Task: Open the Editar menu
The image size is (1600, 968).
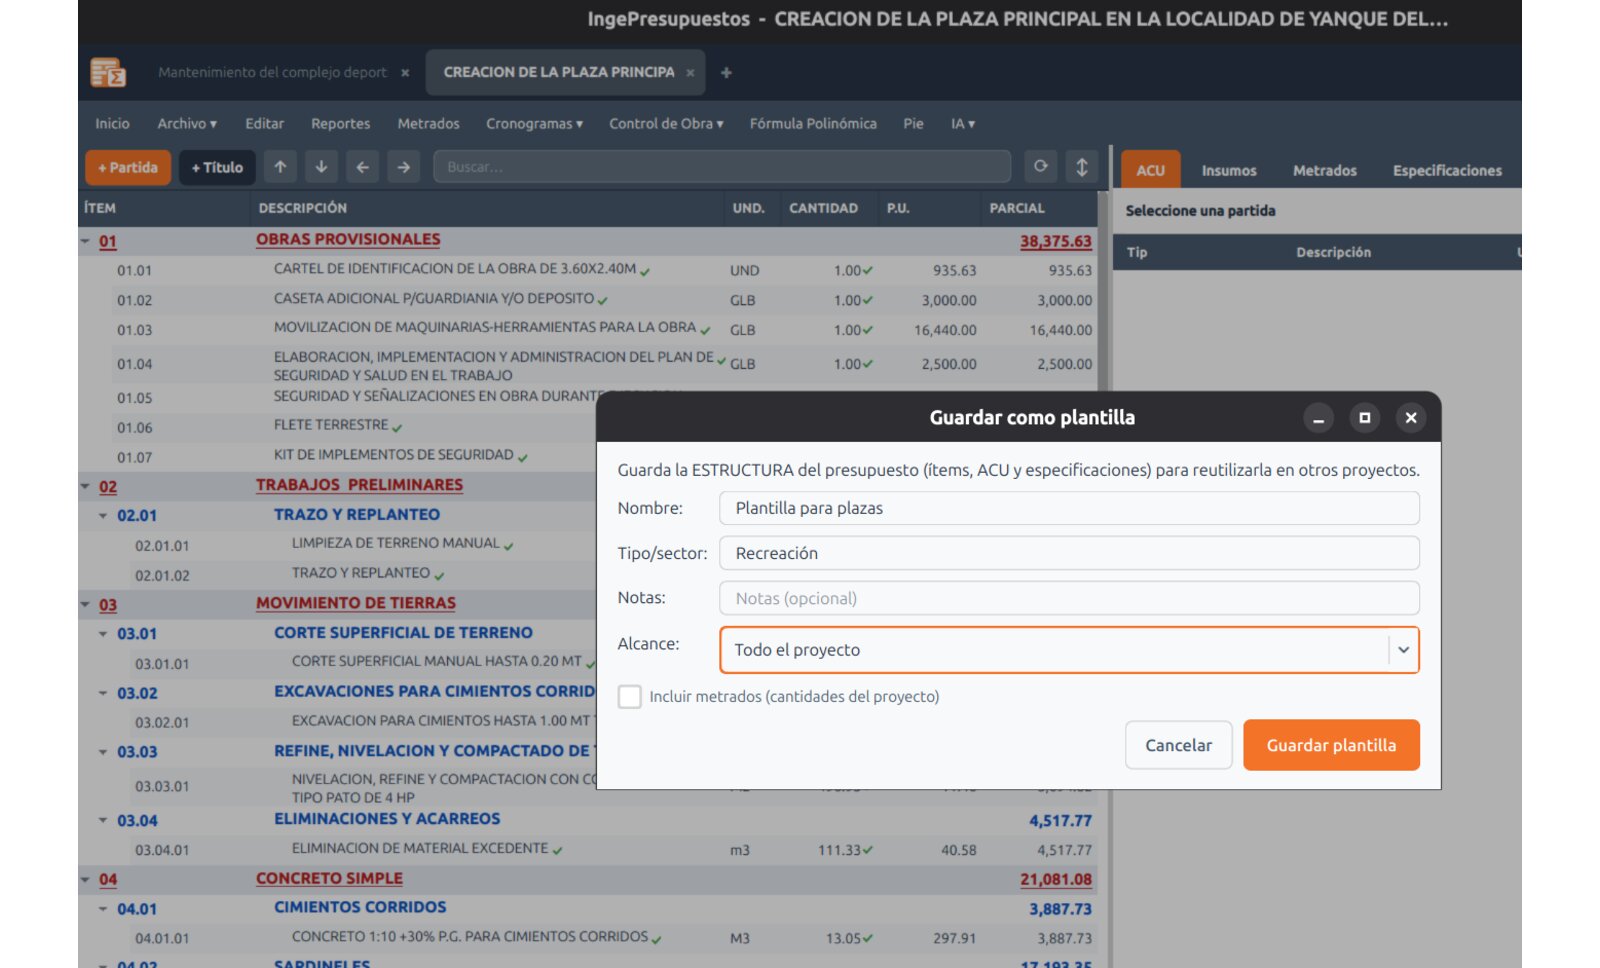Action: point(264,124)
